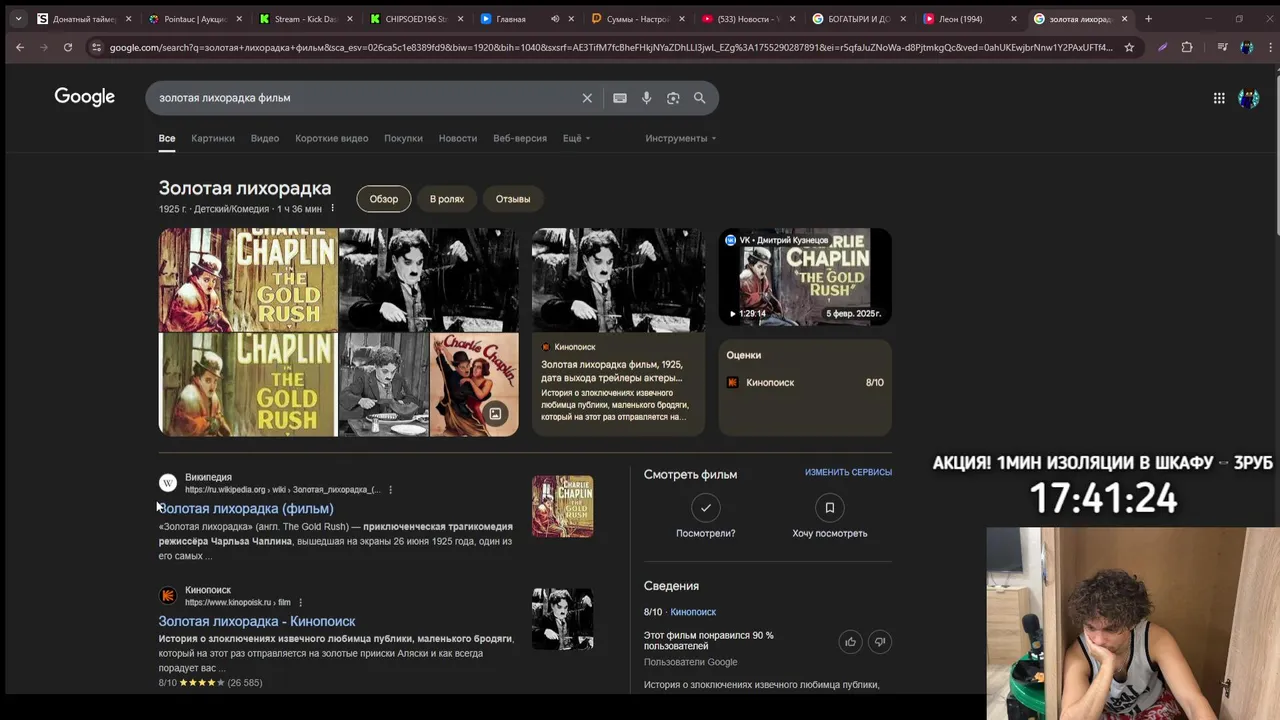Search by image with the Lens icon
The image size is (1280, 720).
pos(673,98)
